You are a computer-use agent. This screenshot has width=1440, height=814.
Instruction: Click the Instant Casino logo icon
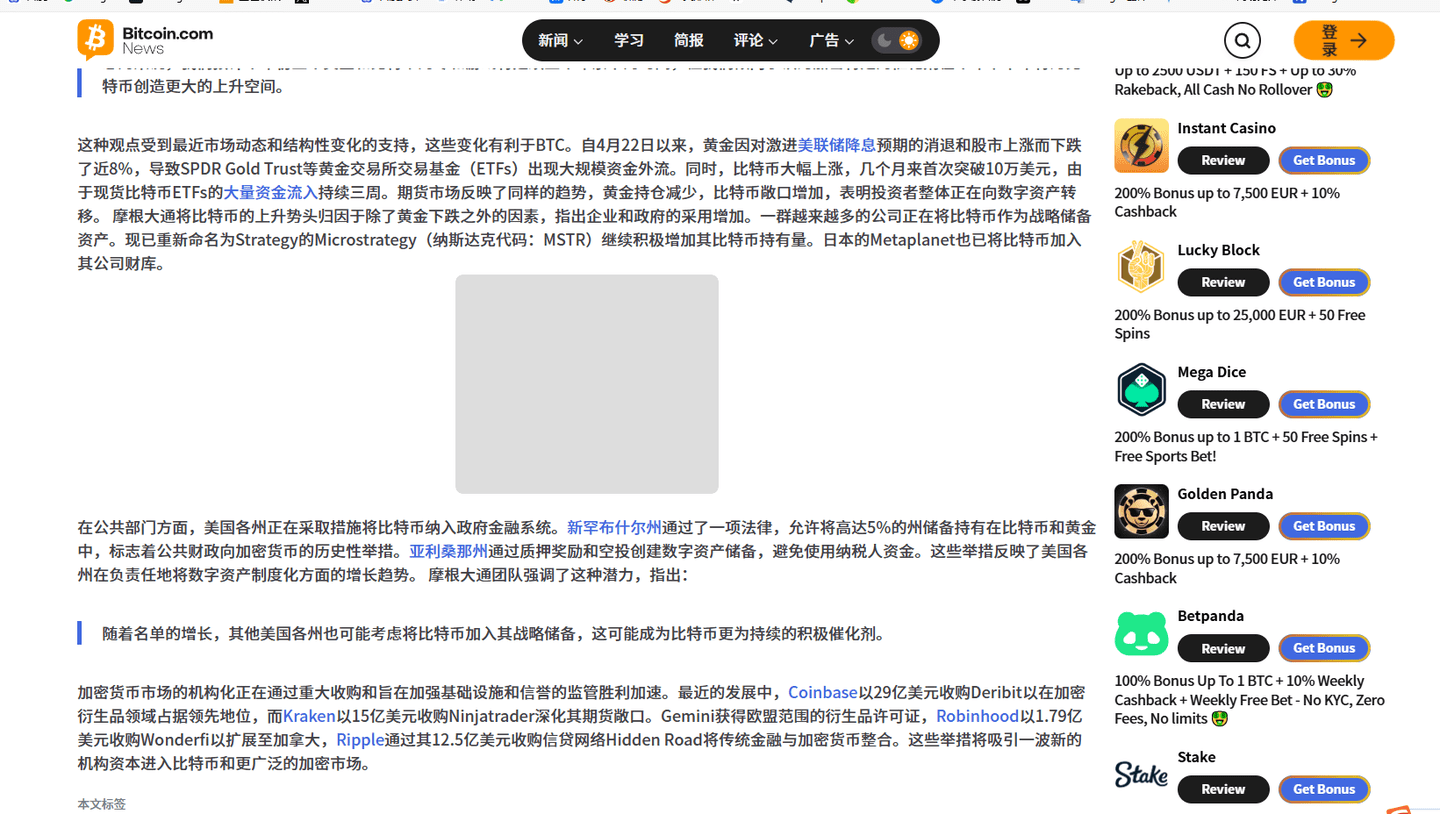(x=1141, y=146)
